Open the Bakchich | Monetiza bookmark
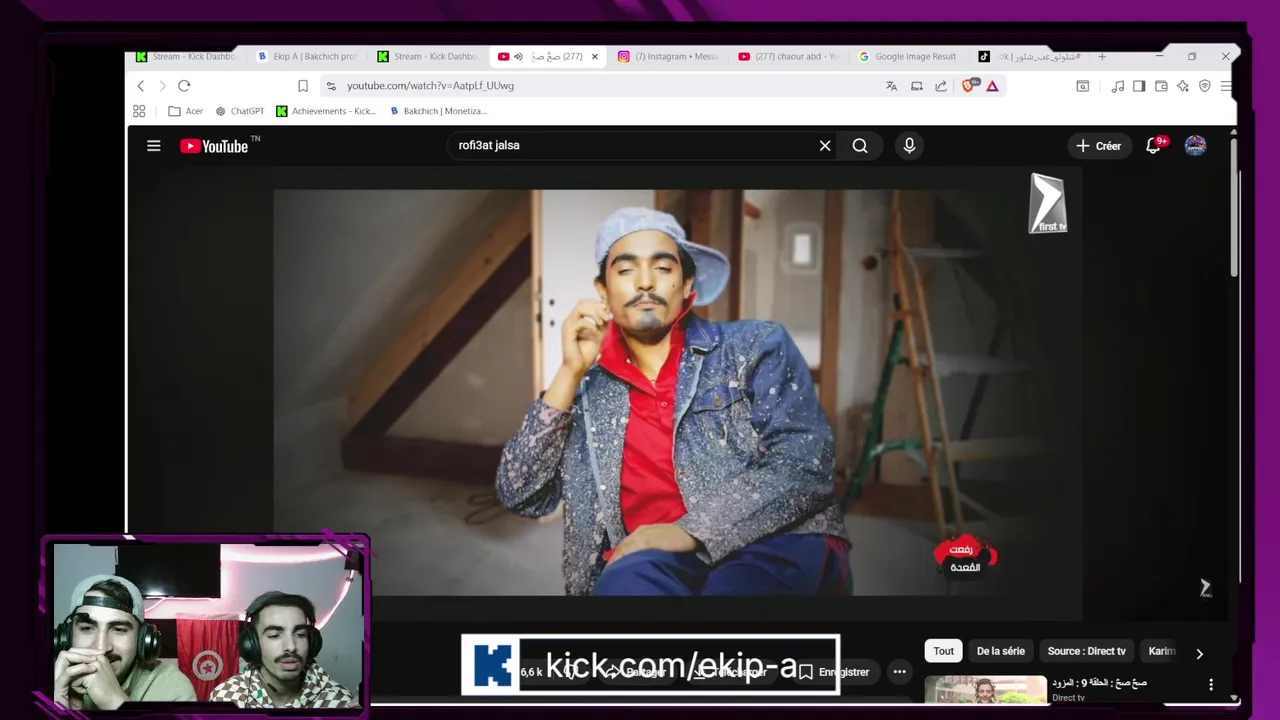The image size is (1280, 720). click(438, 111)
